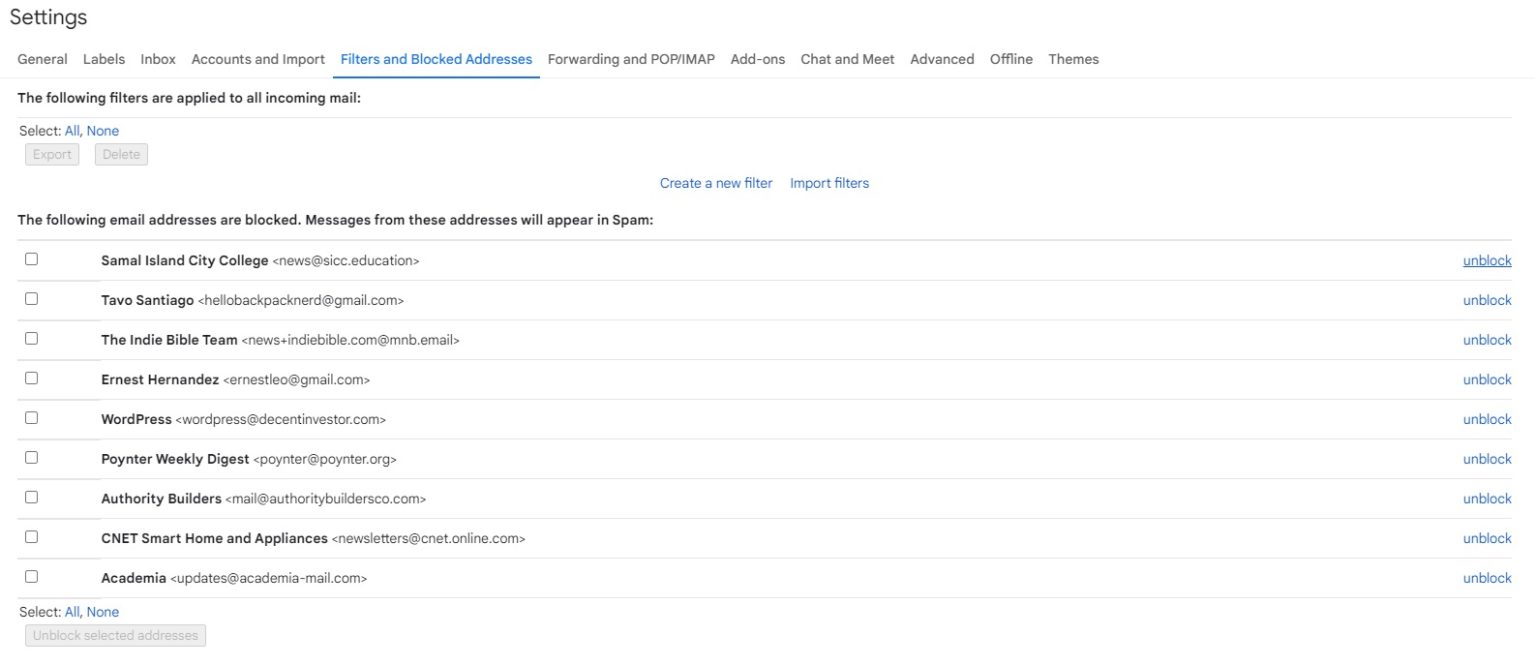Select the Advanced settings tab
The width and height of the screenshot is (1536, 666).
pos(941,59)
